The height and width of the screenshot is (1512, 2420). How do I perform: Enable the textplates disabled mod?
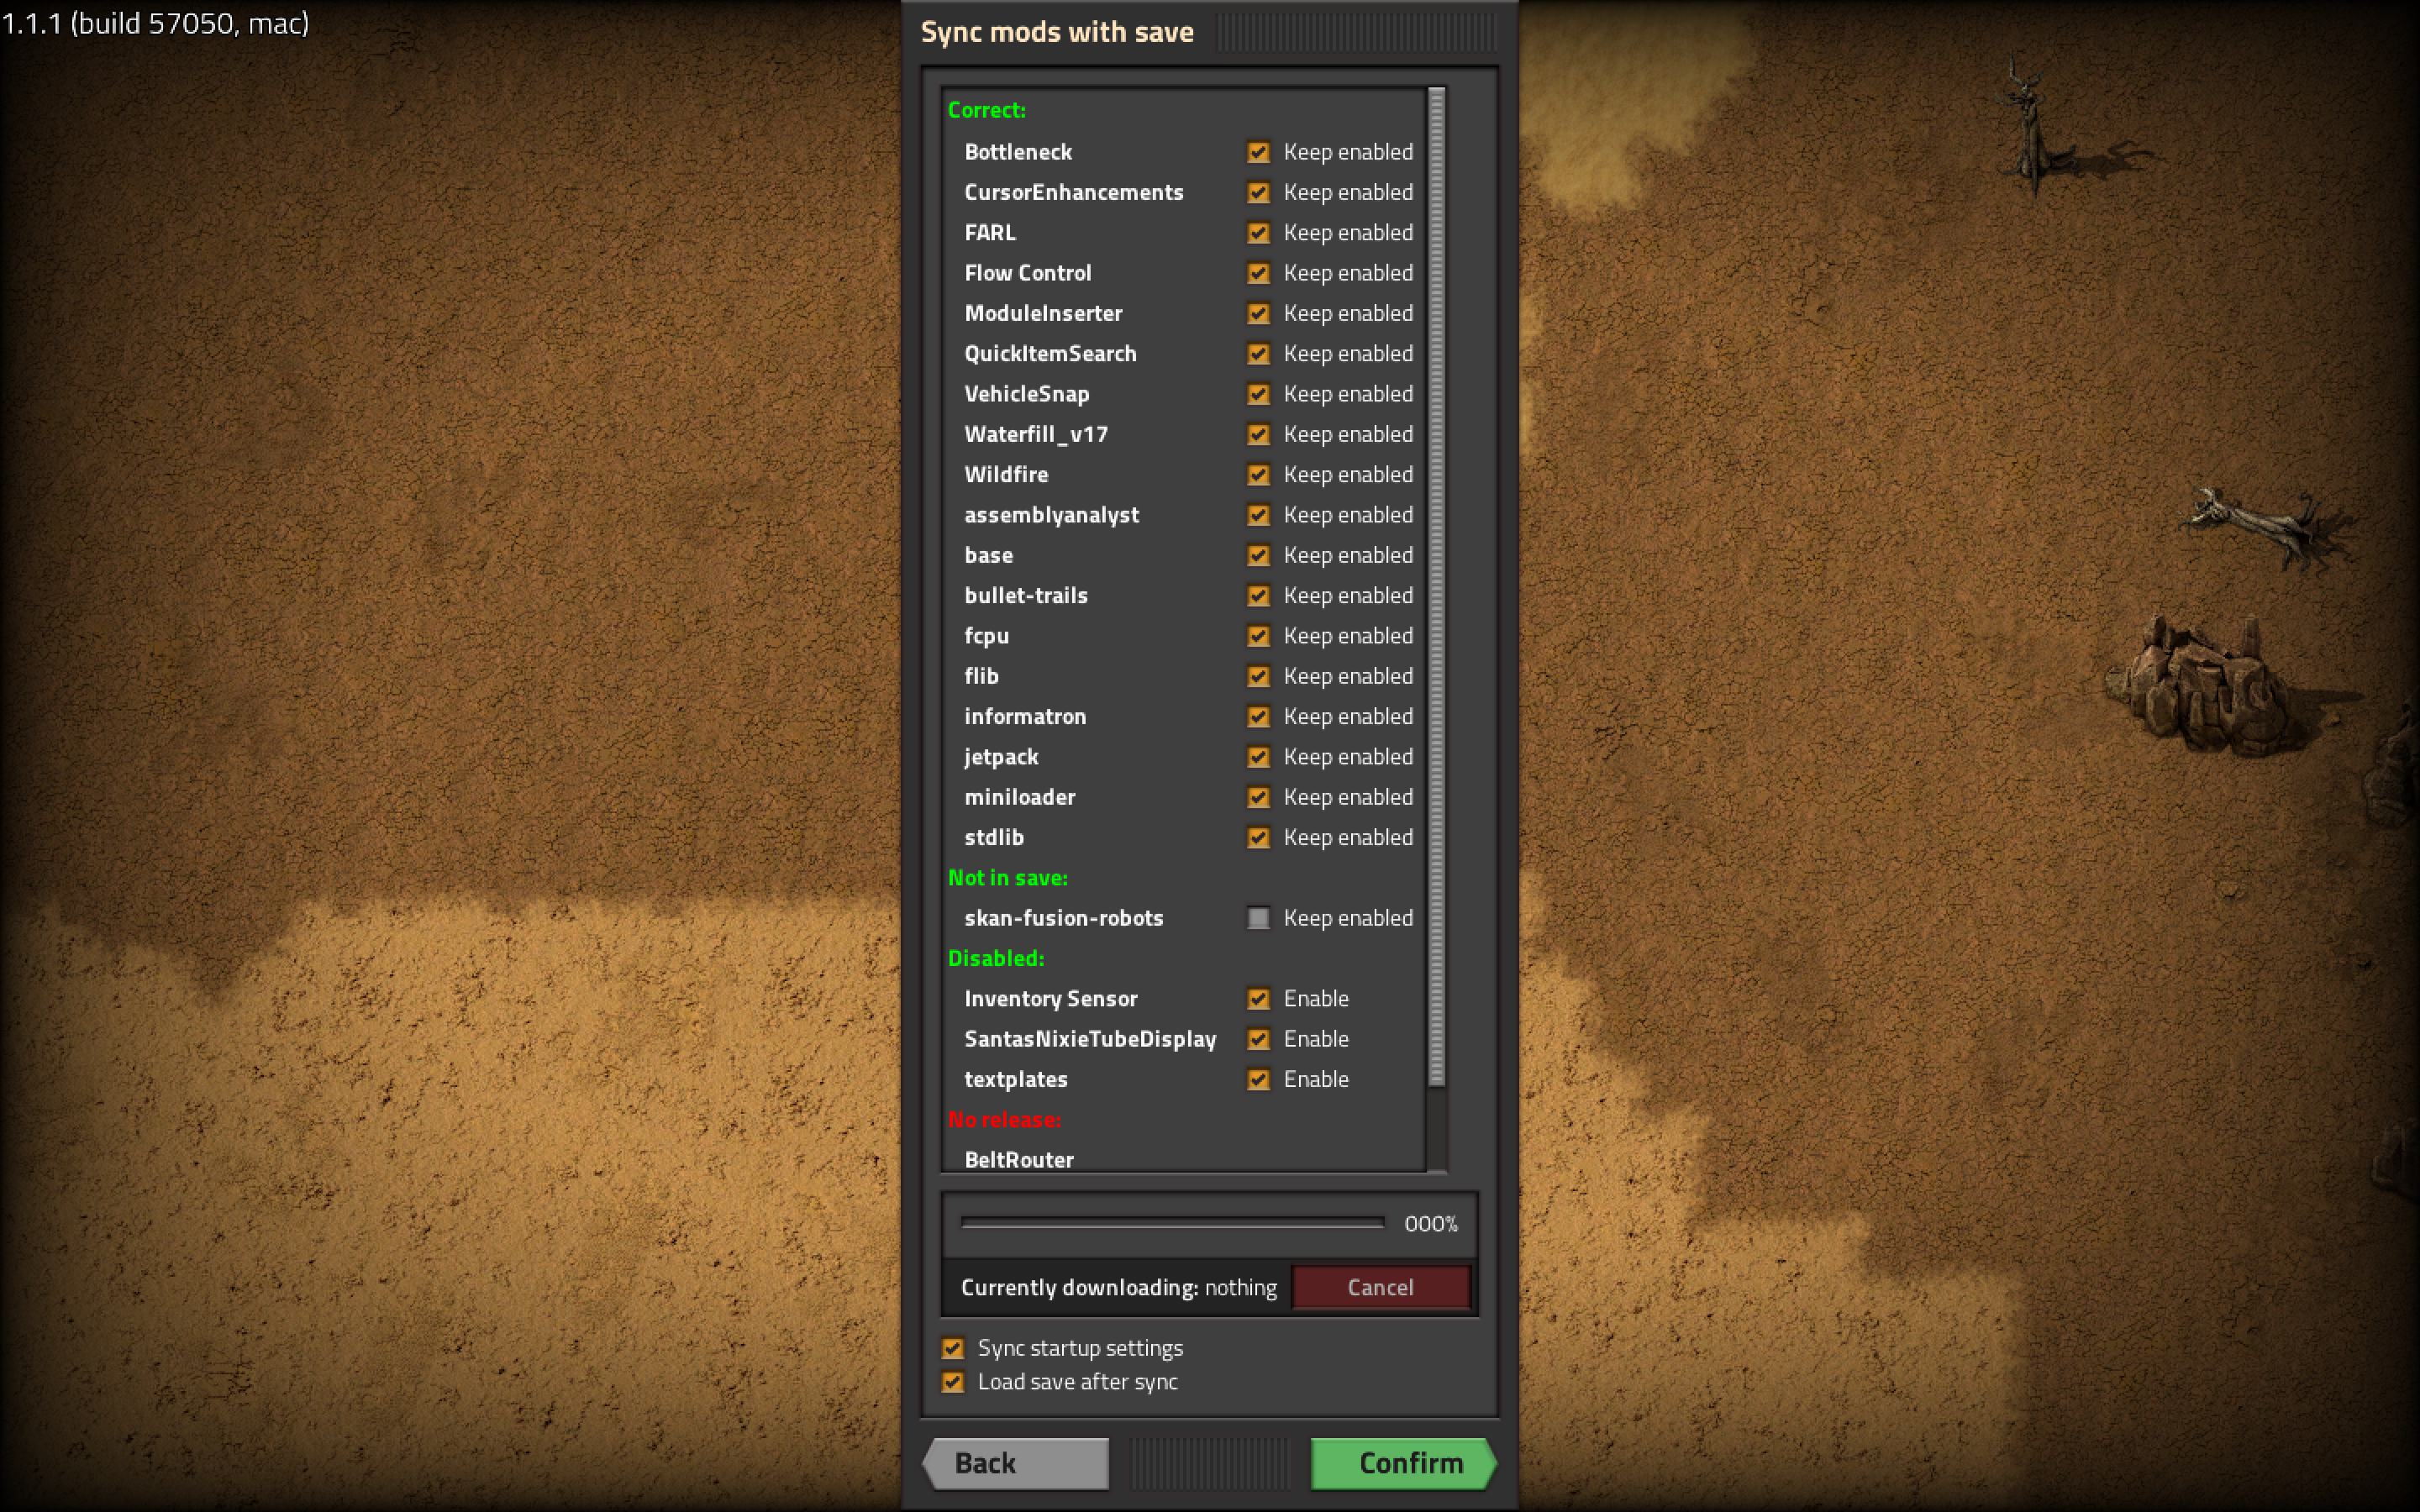pyautogui.click(x=1256, y=1080)
